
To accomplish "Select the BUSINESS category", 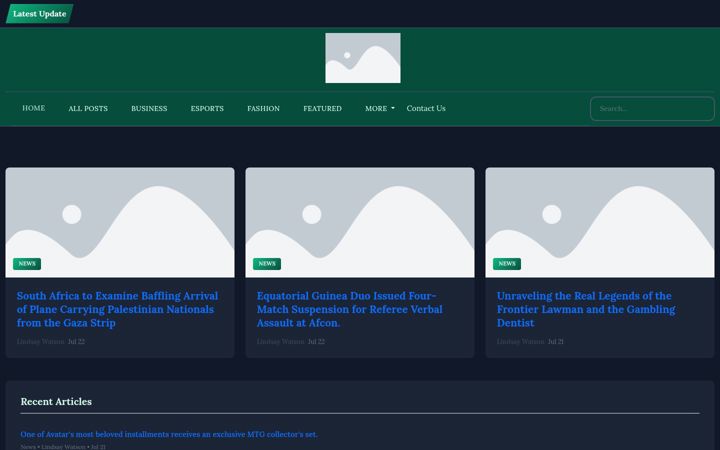I will coord(149,108).
